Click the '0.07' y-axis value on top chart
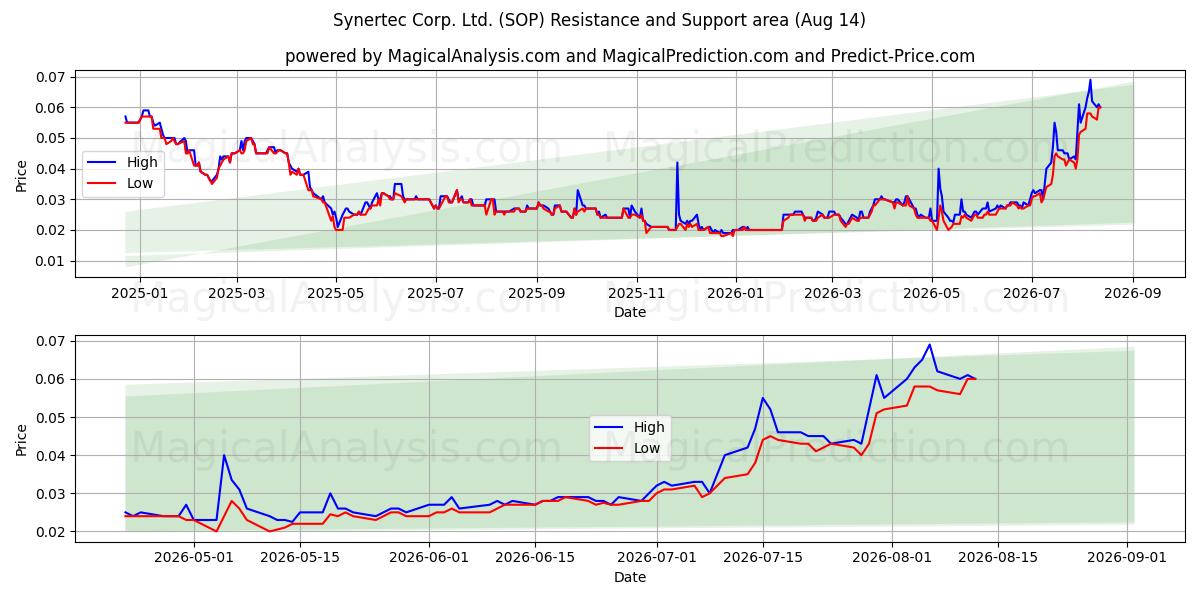Viewport: 1200px width, 600px height. [50, 77]
